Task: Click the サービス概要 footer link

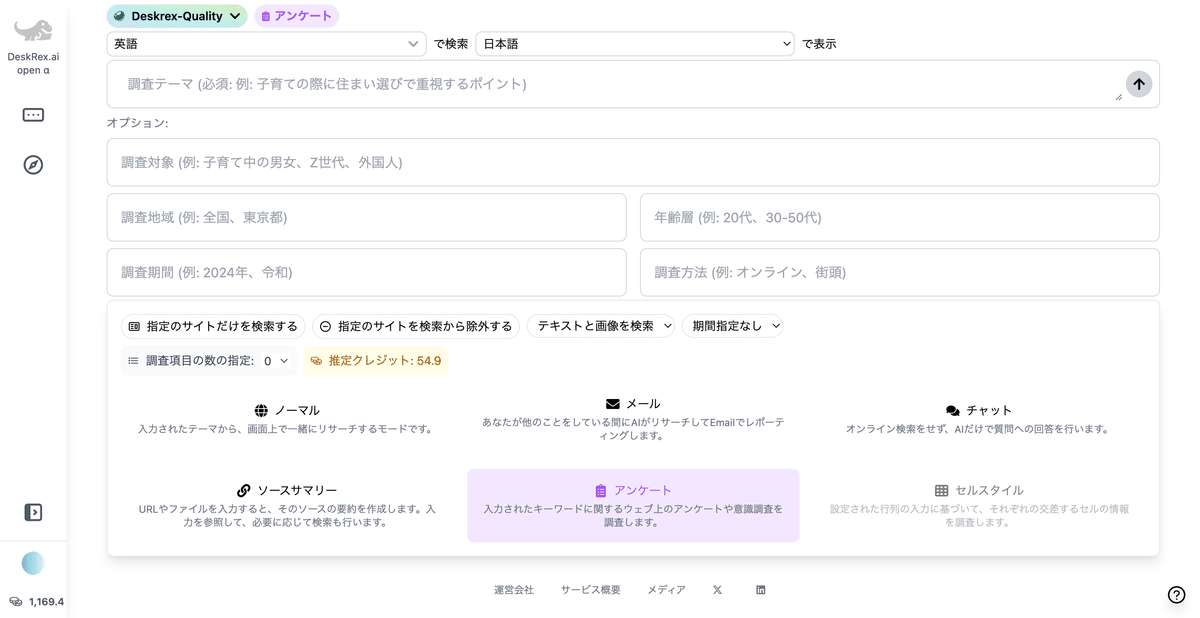Action: (591, 590)
